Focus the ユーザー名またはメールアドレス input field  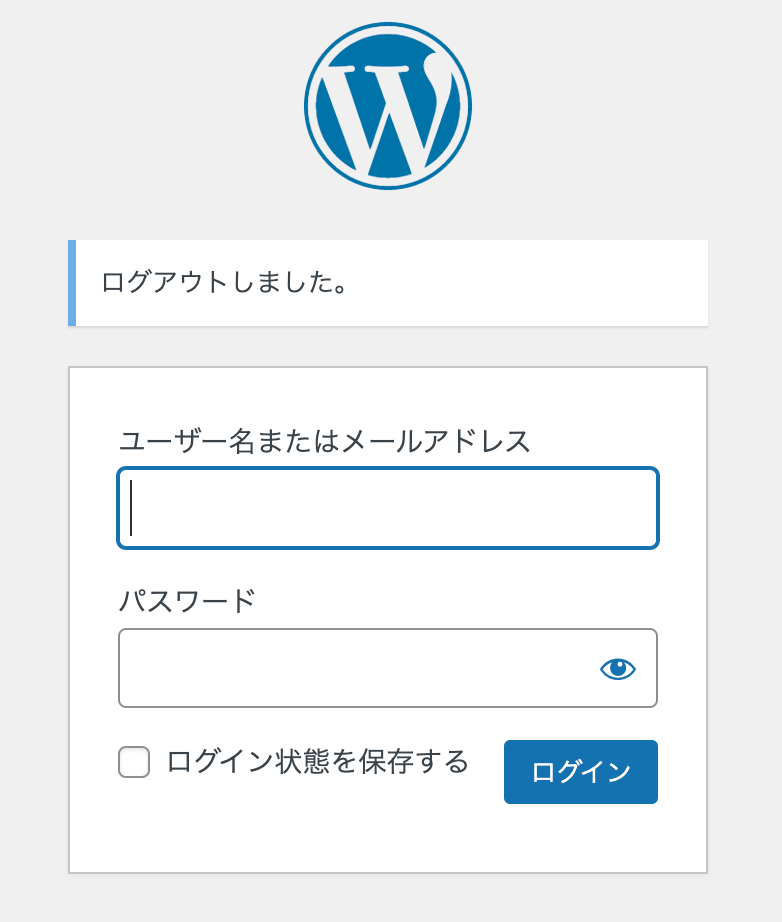(388, 508)
